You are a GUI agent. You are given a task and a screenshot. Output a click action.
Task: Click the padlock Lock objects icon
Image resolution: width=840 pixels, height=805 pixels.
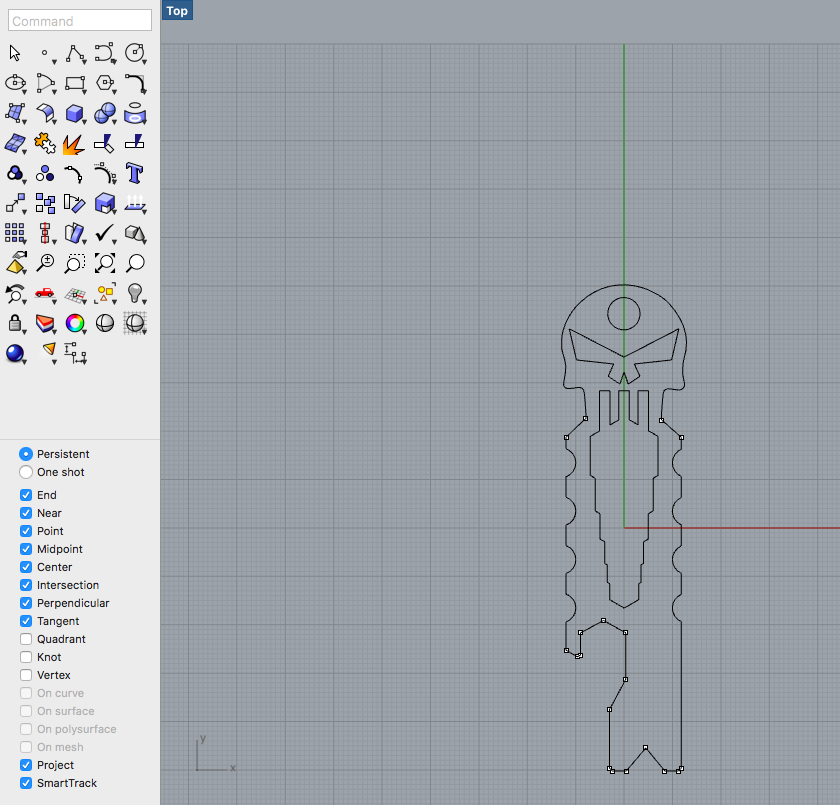tap(15, 323)
